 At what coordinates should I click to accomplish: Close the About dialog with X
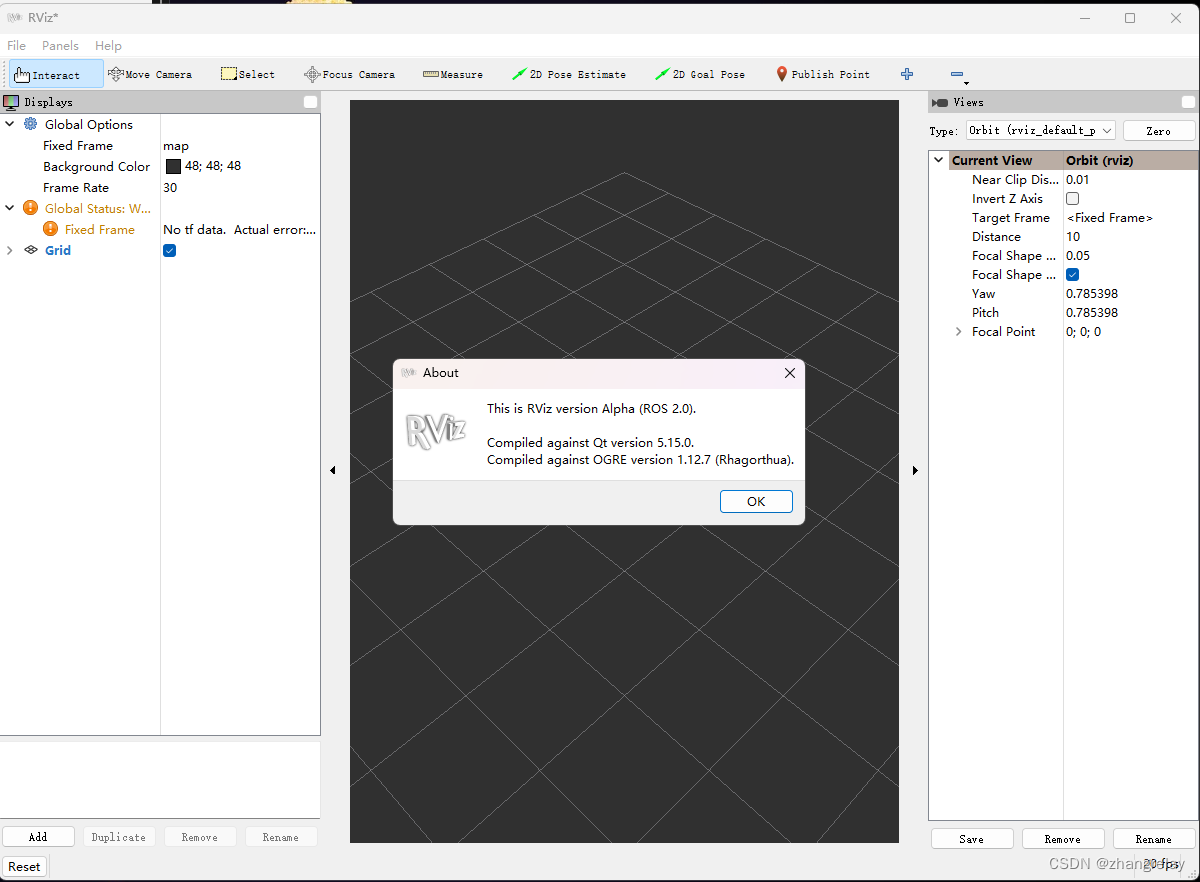tap(789, 373)
